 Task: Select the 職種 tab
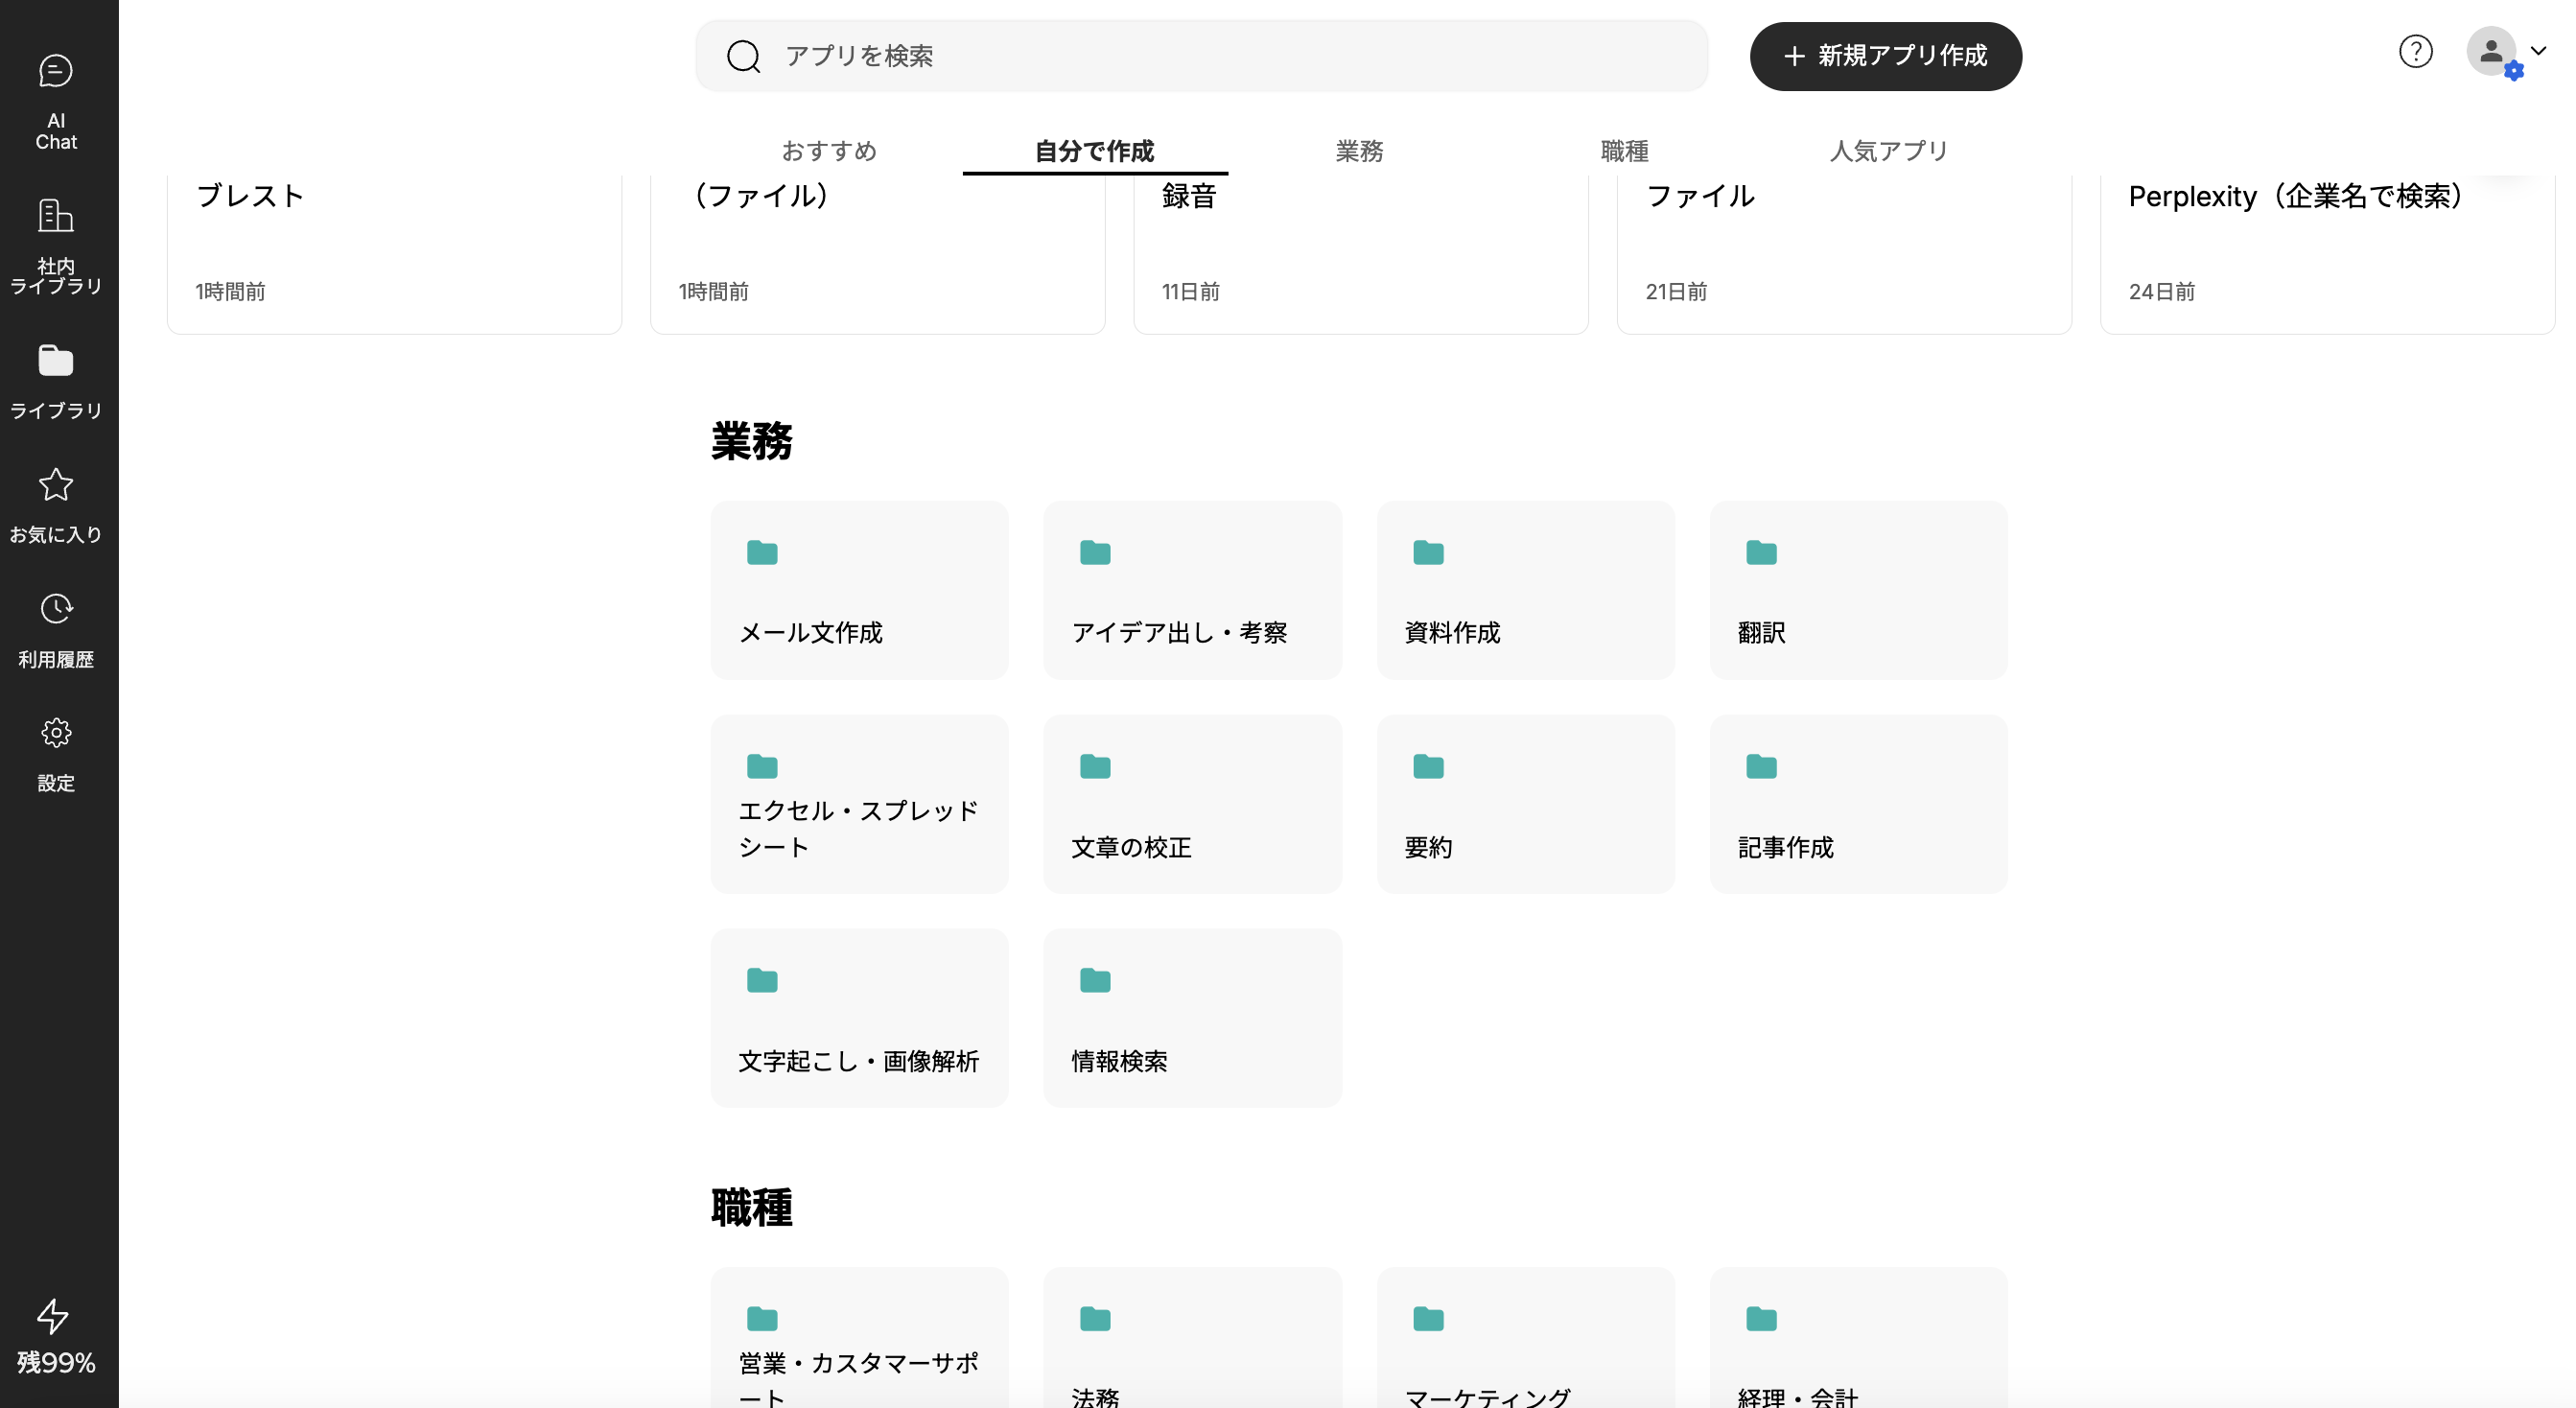pos(1624,151)
